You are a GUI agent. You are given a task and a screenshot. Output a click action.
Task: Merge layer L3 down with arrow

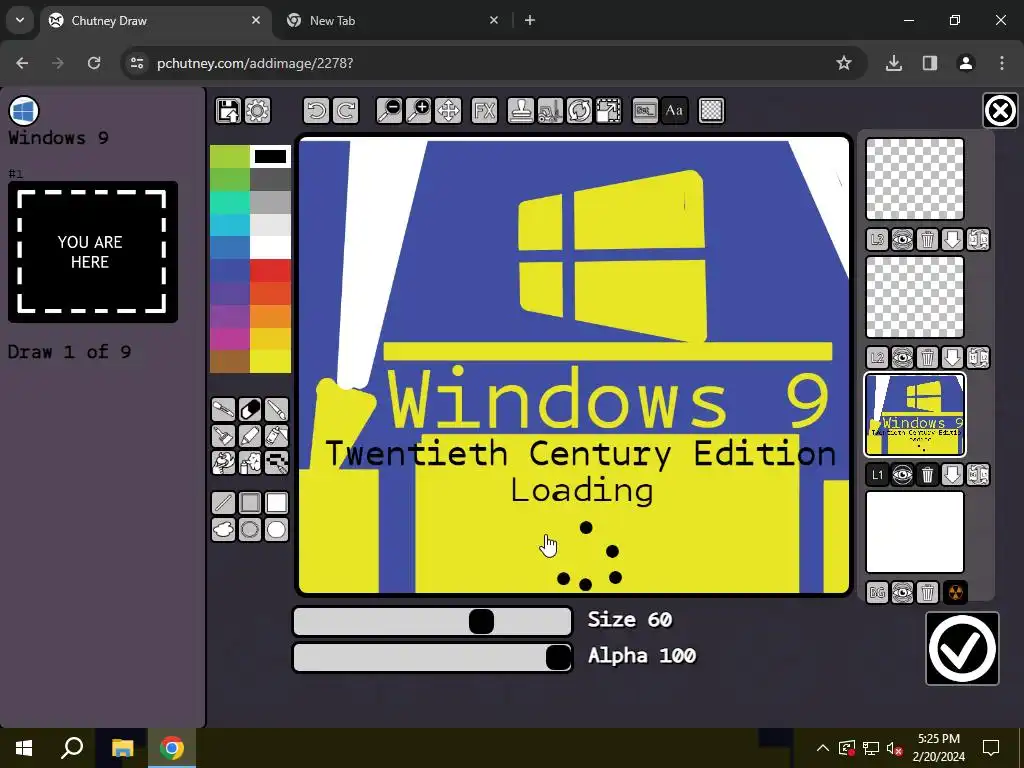(x=952, y=240)
